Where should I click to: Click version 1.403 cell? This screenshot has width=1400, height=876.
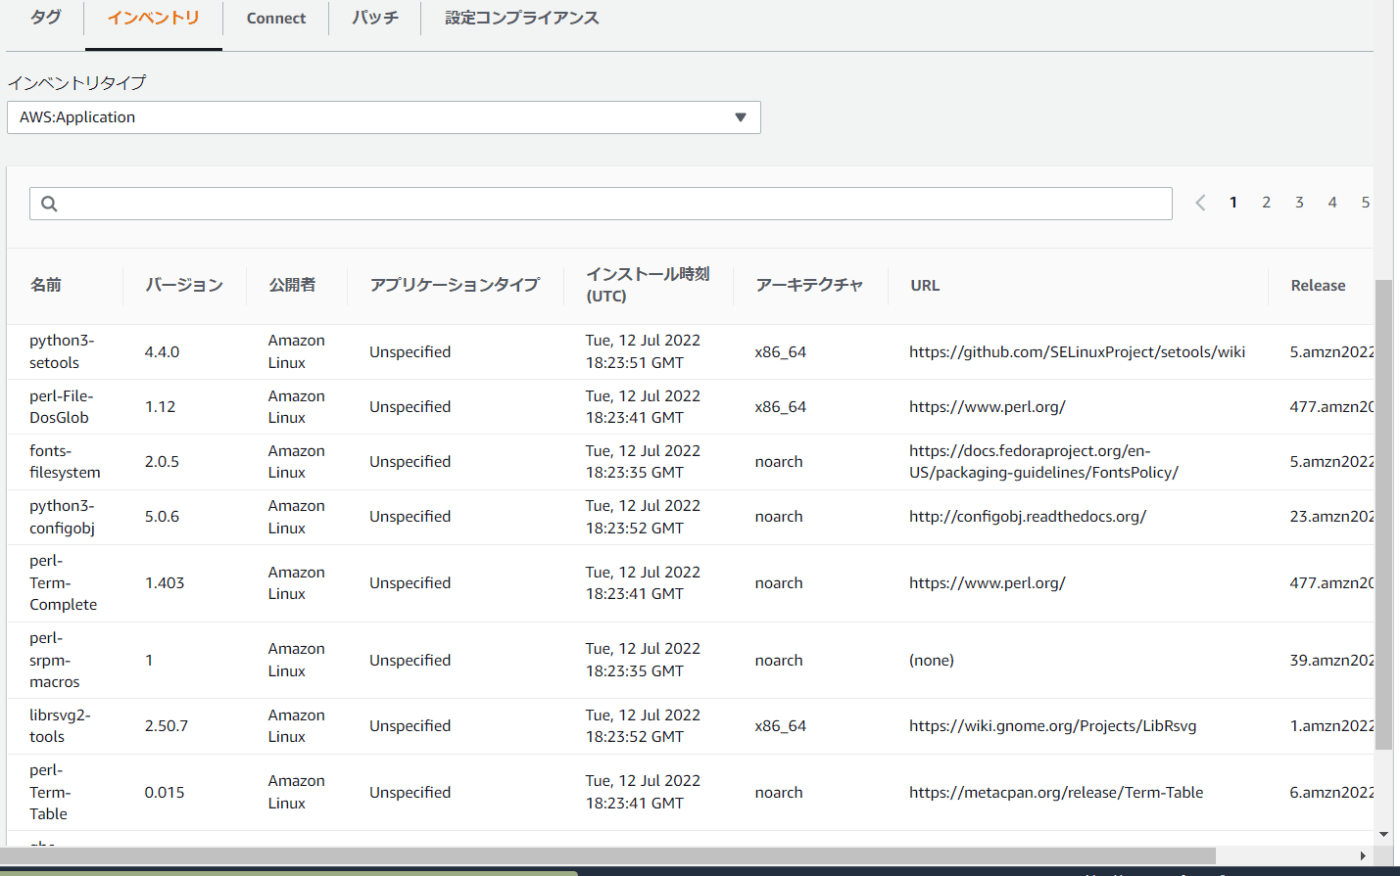pyautogui.click(x=165, y=583)
